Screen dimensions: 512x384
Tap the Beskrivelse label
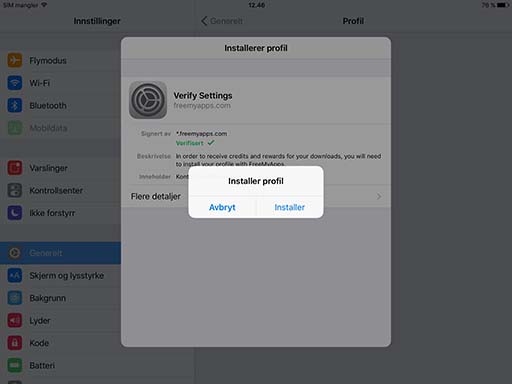154,156
